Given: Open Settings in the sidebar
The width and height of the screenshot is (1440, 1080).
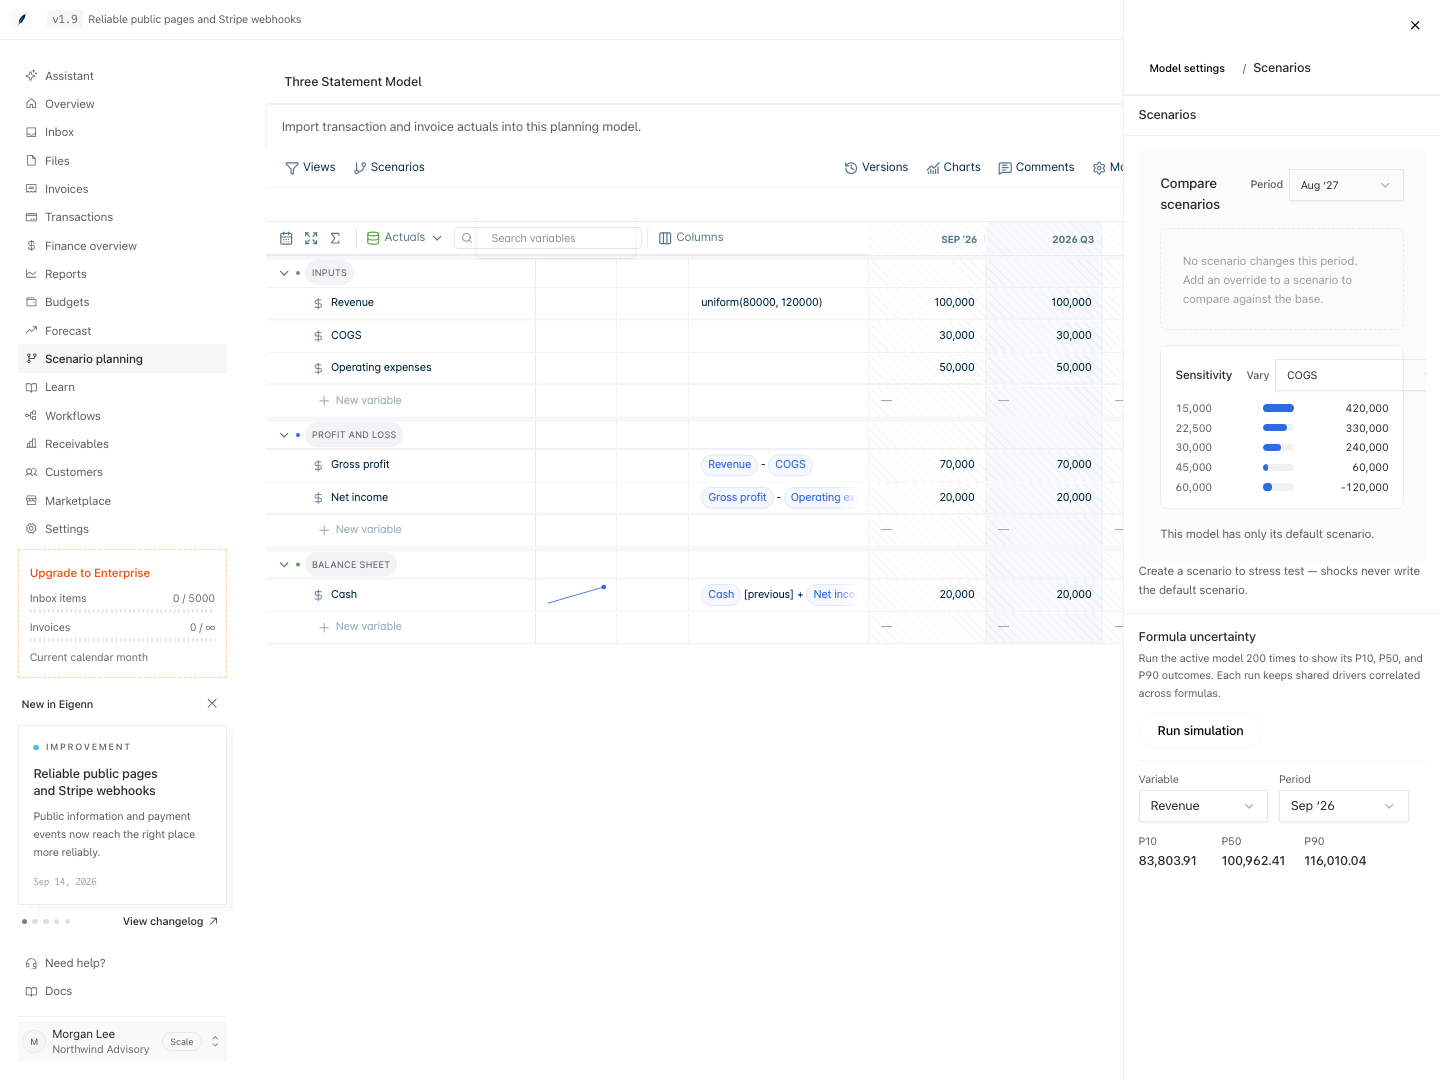Looking at the screenshot, I should pyautogui.click(x=122, y=529).
